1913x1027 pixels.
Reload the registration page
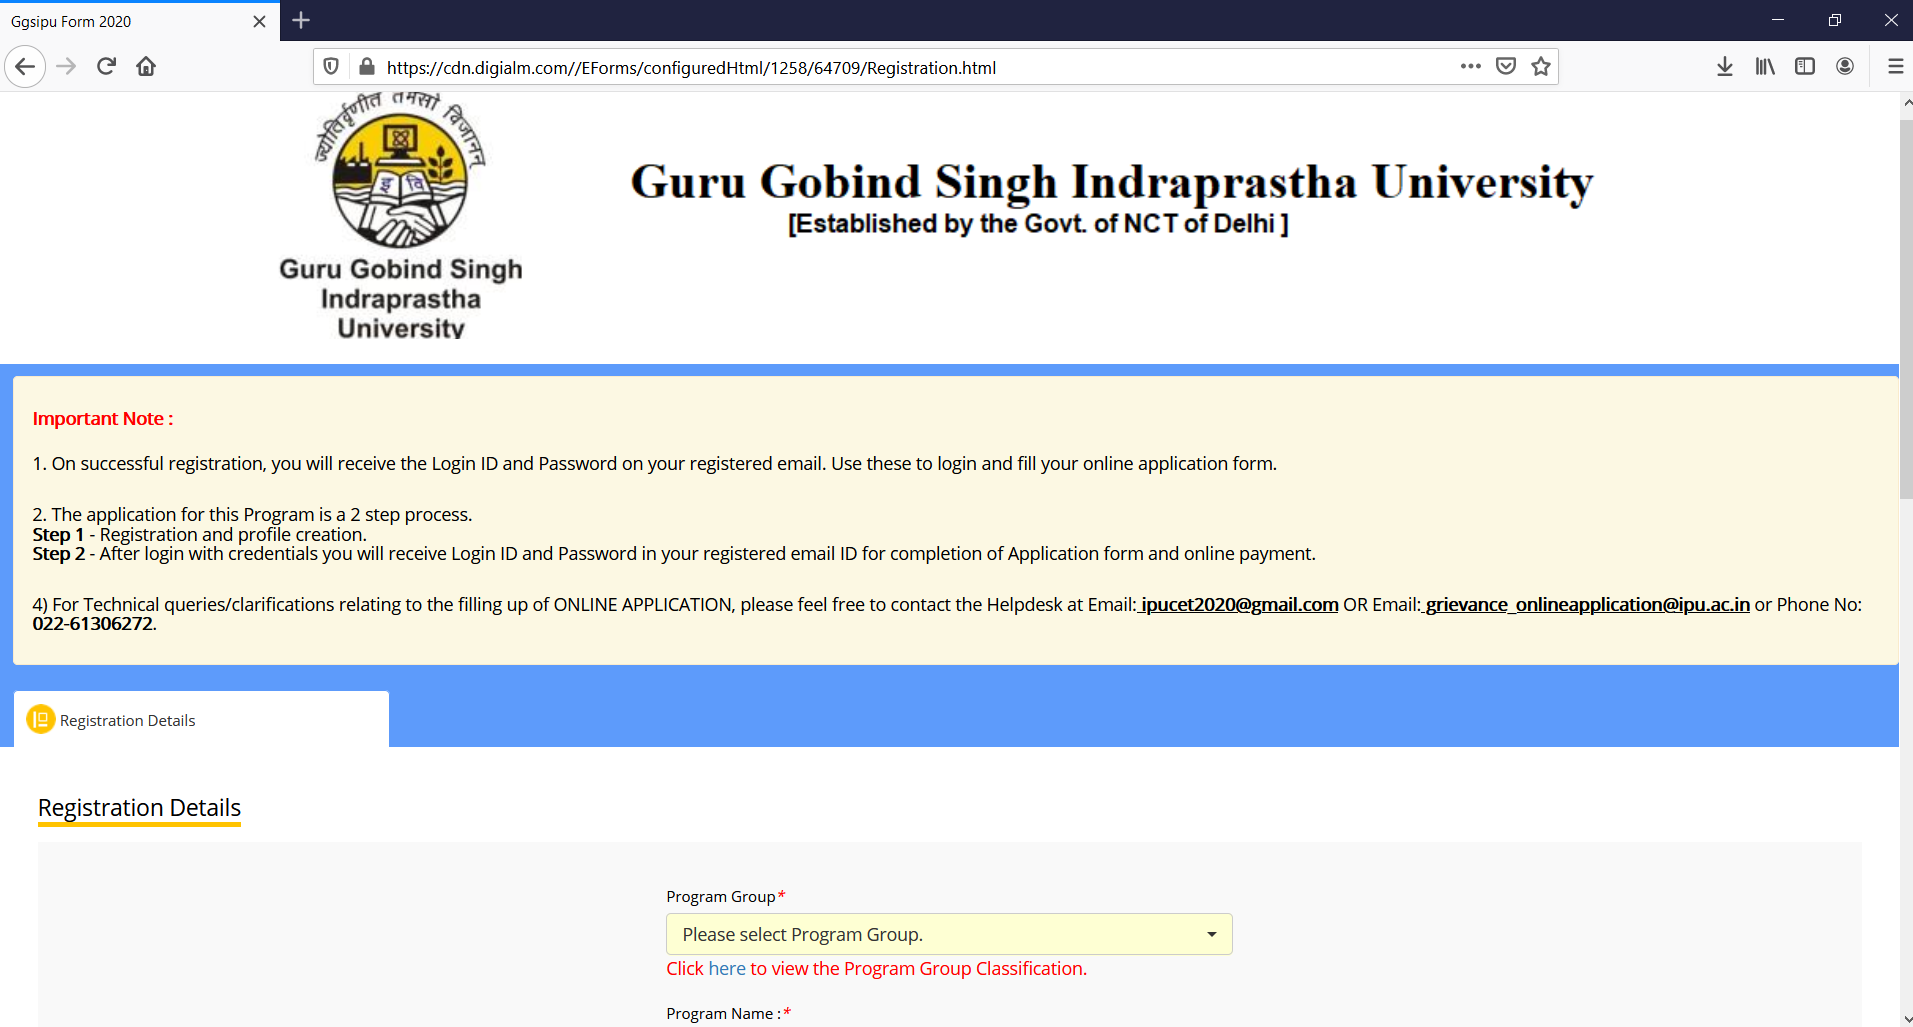[x=106, y=66]
